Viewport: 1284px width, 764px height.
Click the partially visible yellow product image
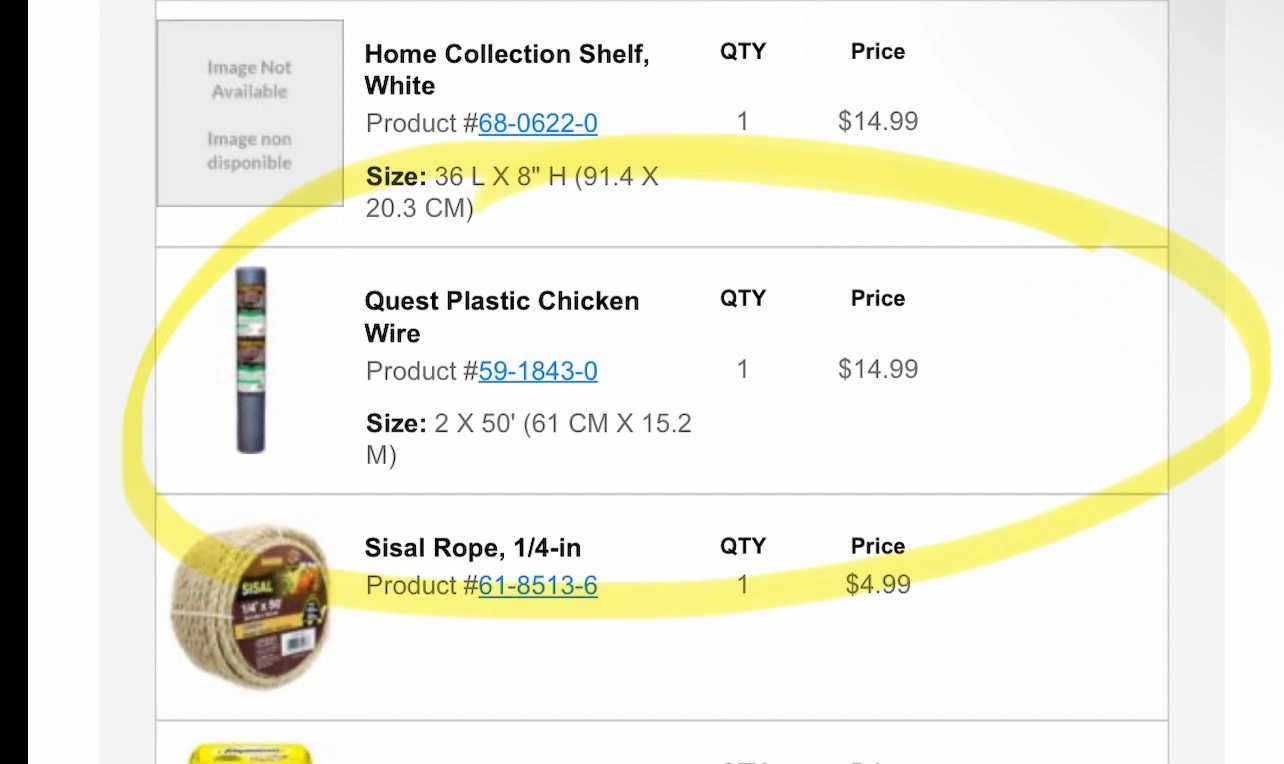pos(251,753)
